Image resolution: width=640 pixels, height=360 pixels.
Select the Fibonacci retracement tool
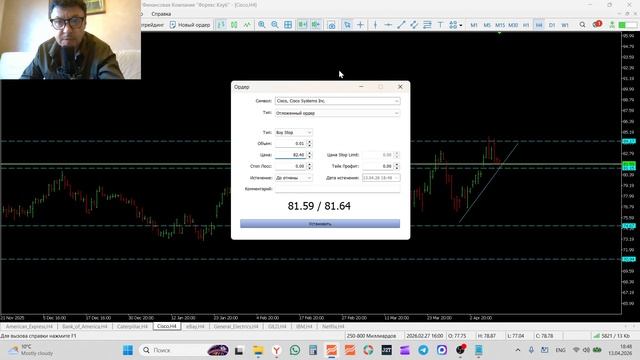427,25
